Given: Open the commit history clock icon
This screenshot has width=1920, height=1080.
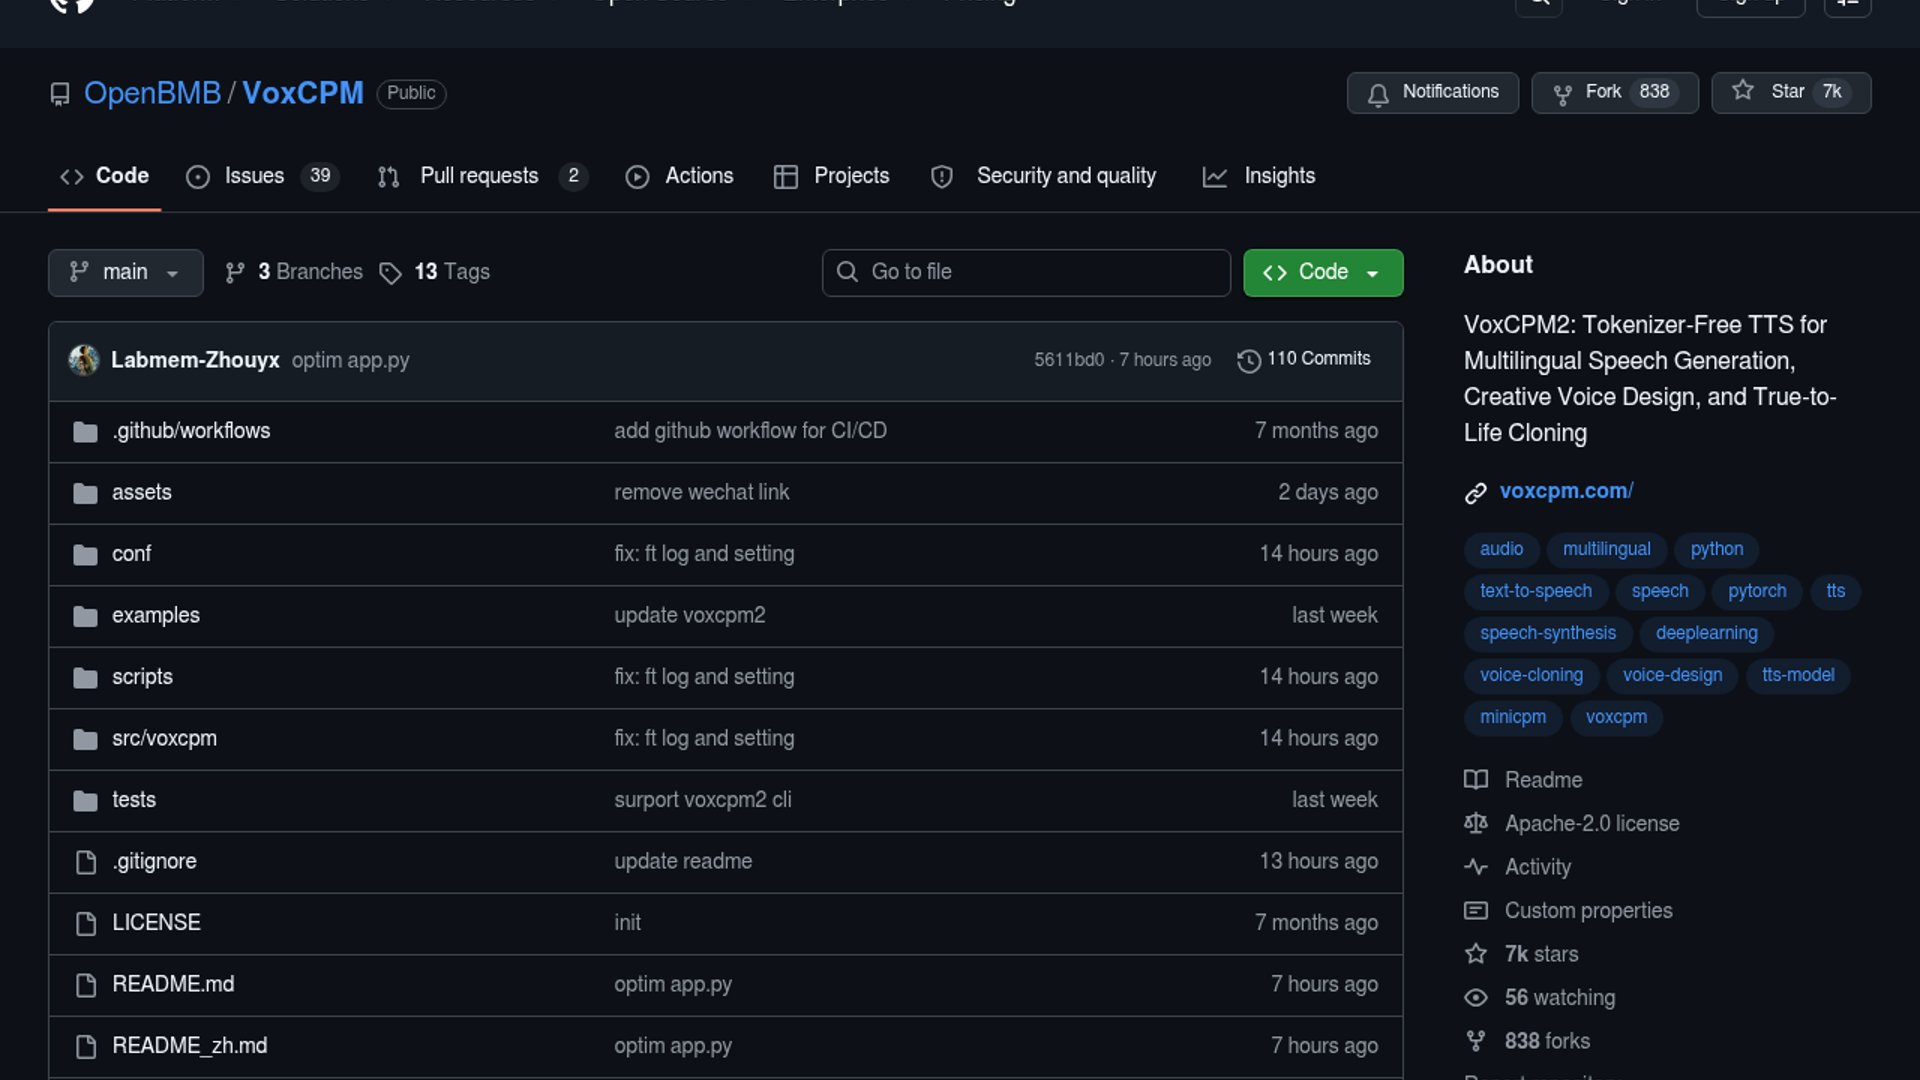Looking at the screenshot, I should click(x=1248, y=360).
